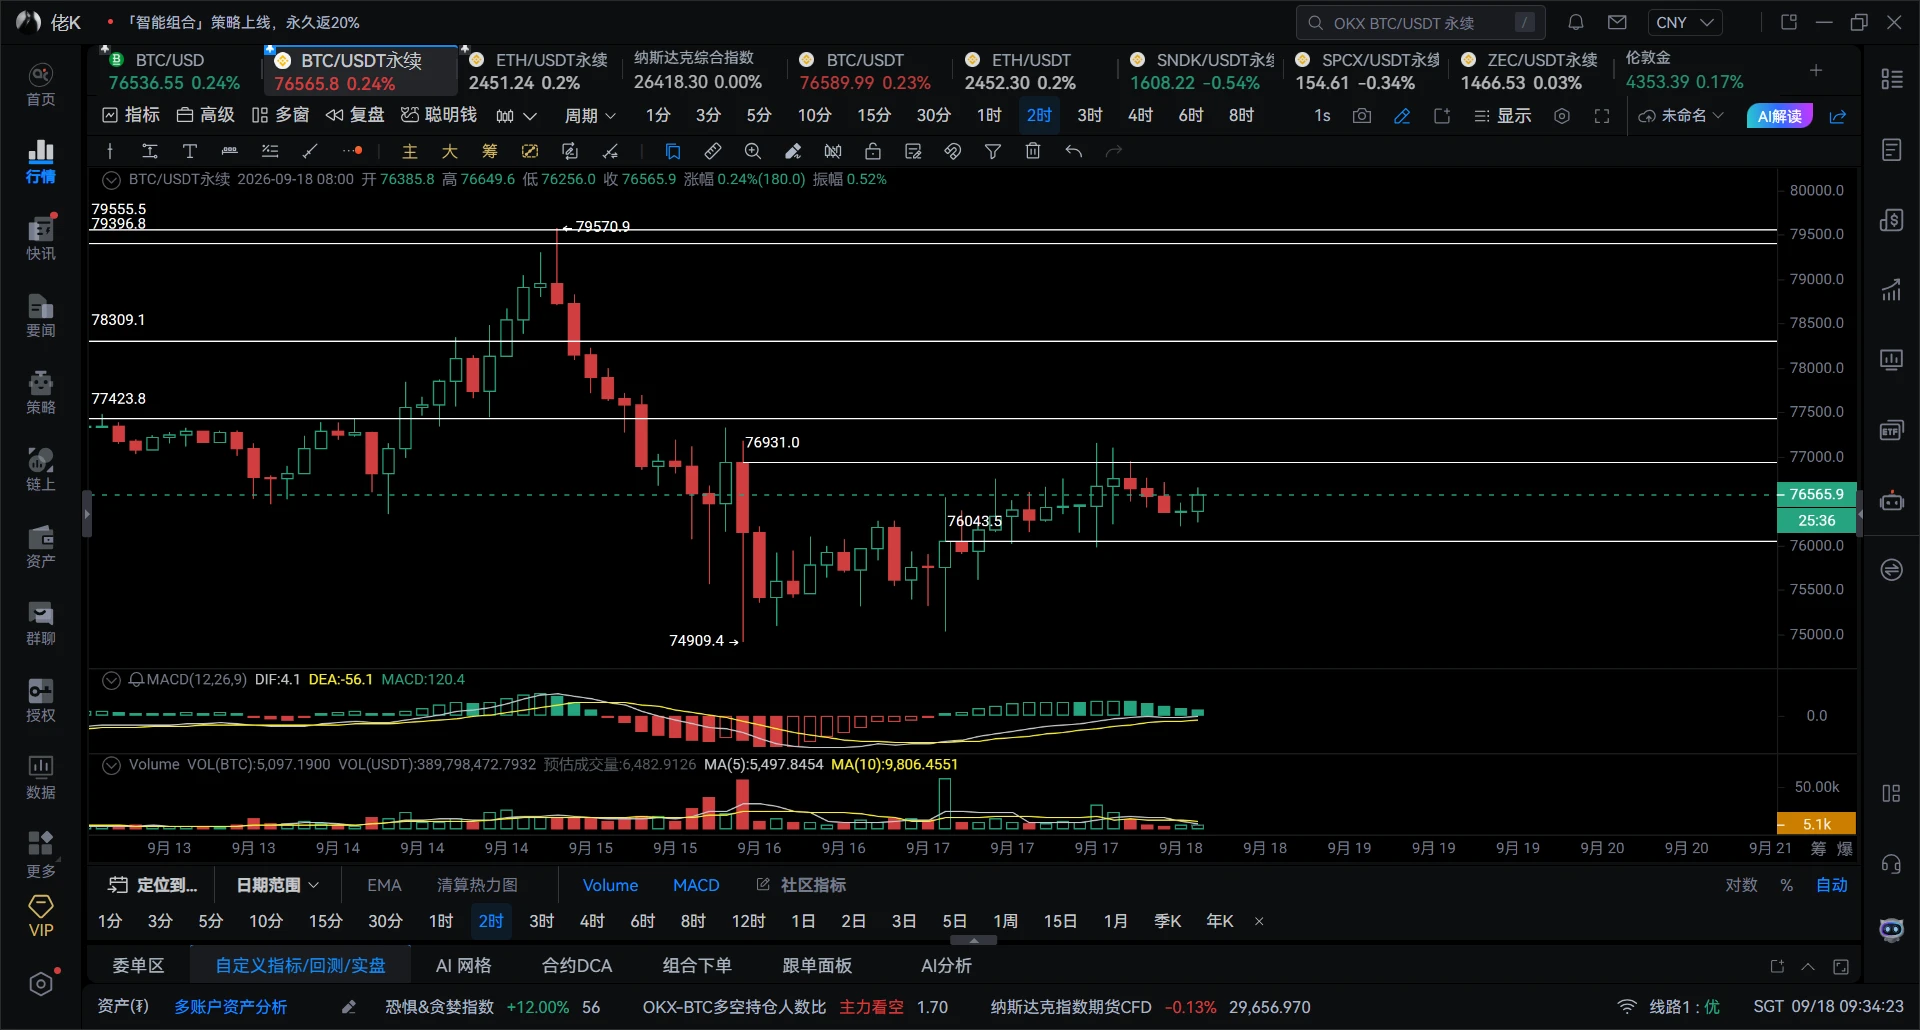Open the 群聊 group chat section

pyautogui.click(x=40, y=623)
